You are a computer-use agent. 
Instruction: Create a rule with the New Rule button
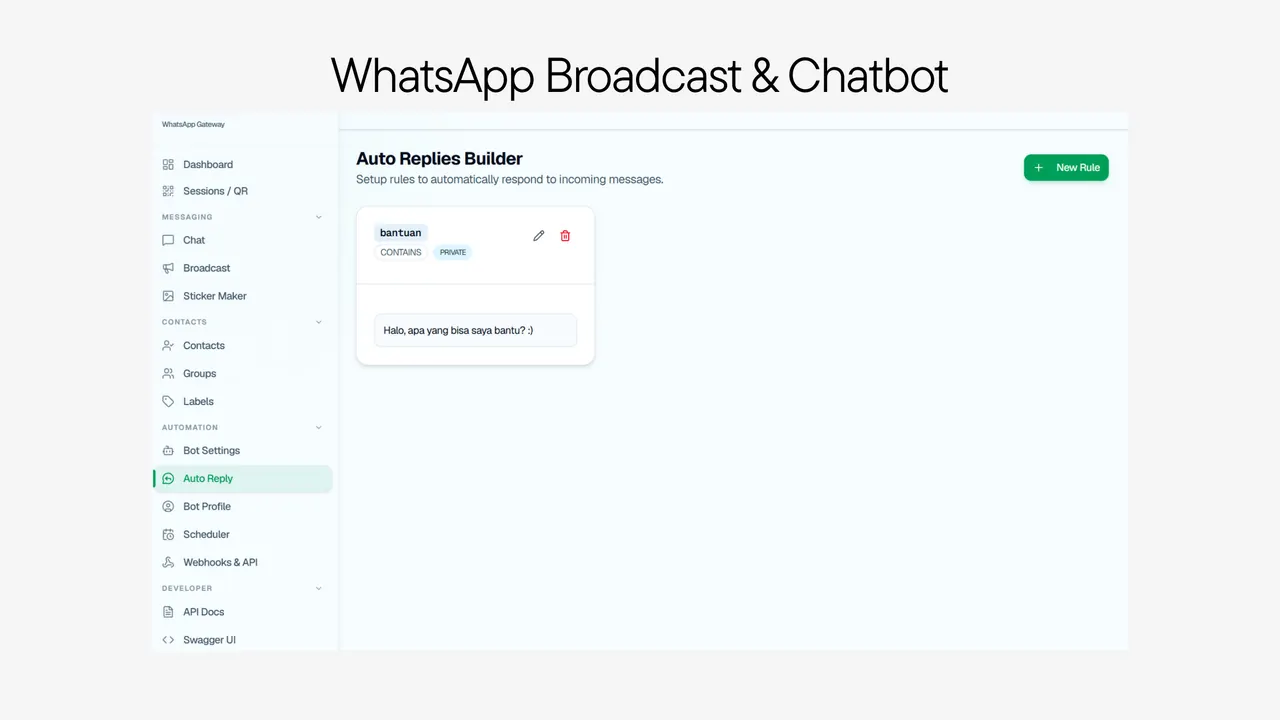coord(1066,168)
